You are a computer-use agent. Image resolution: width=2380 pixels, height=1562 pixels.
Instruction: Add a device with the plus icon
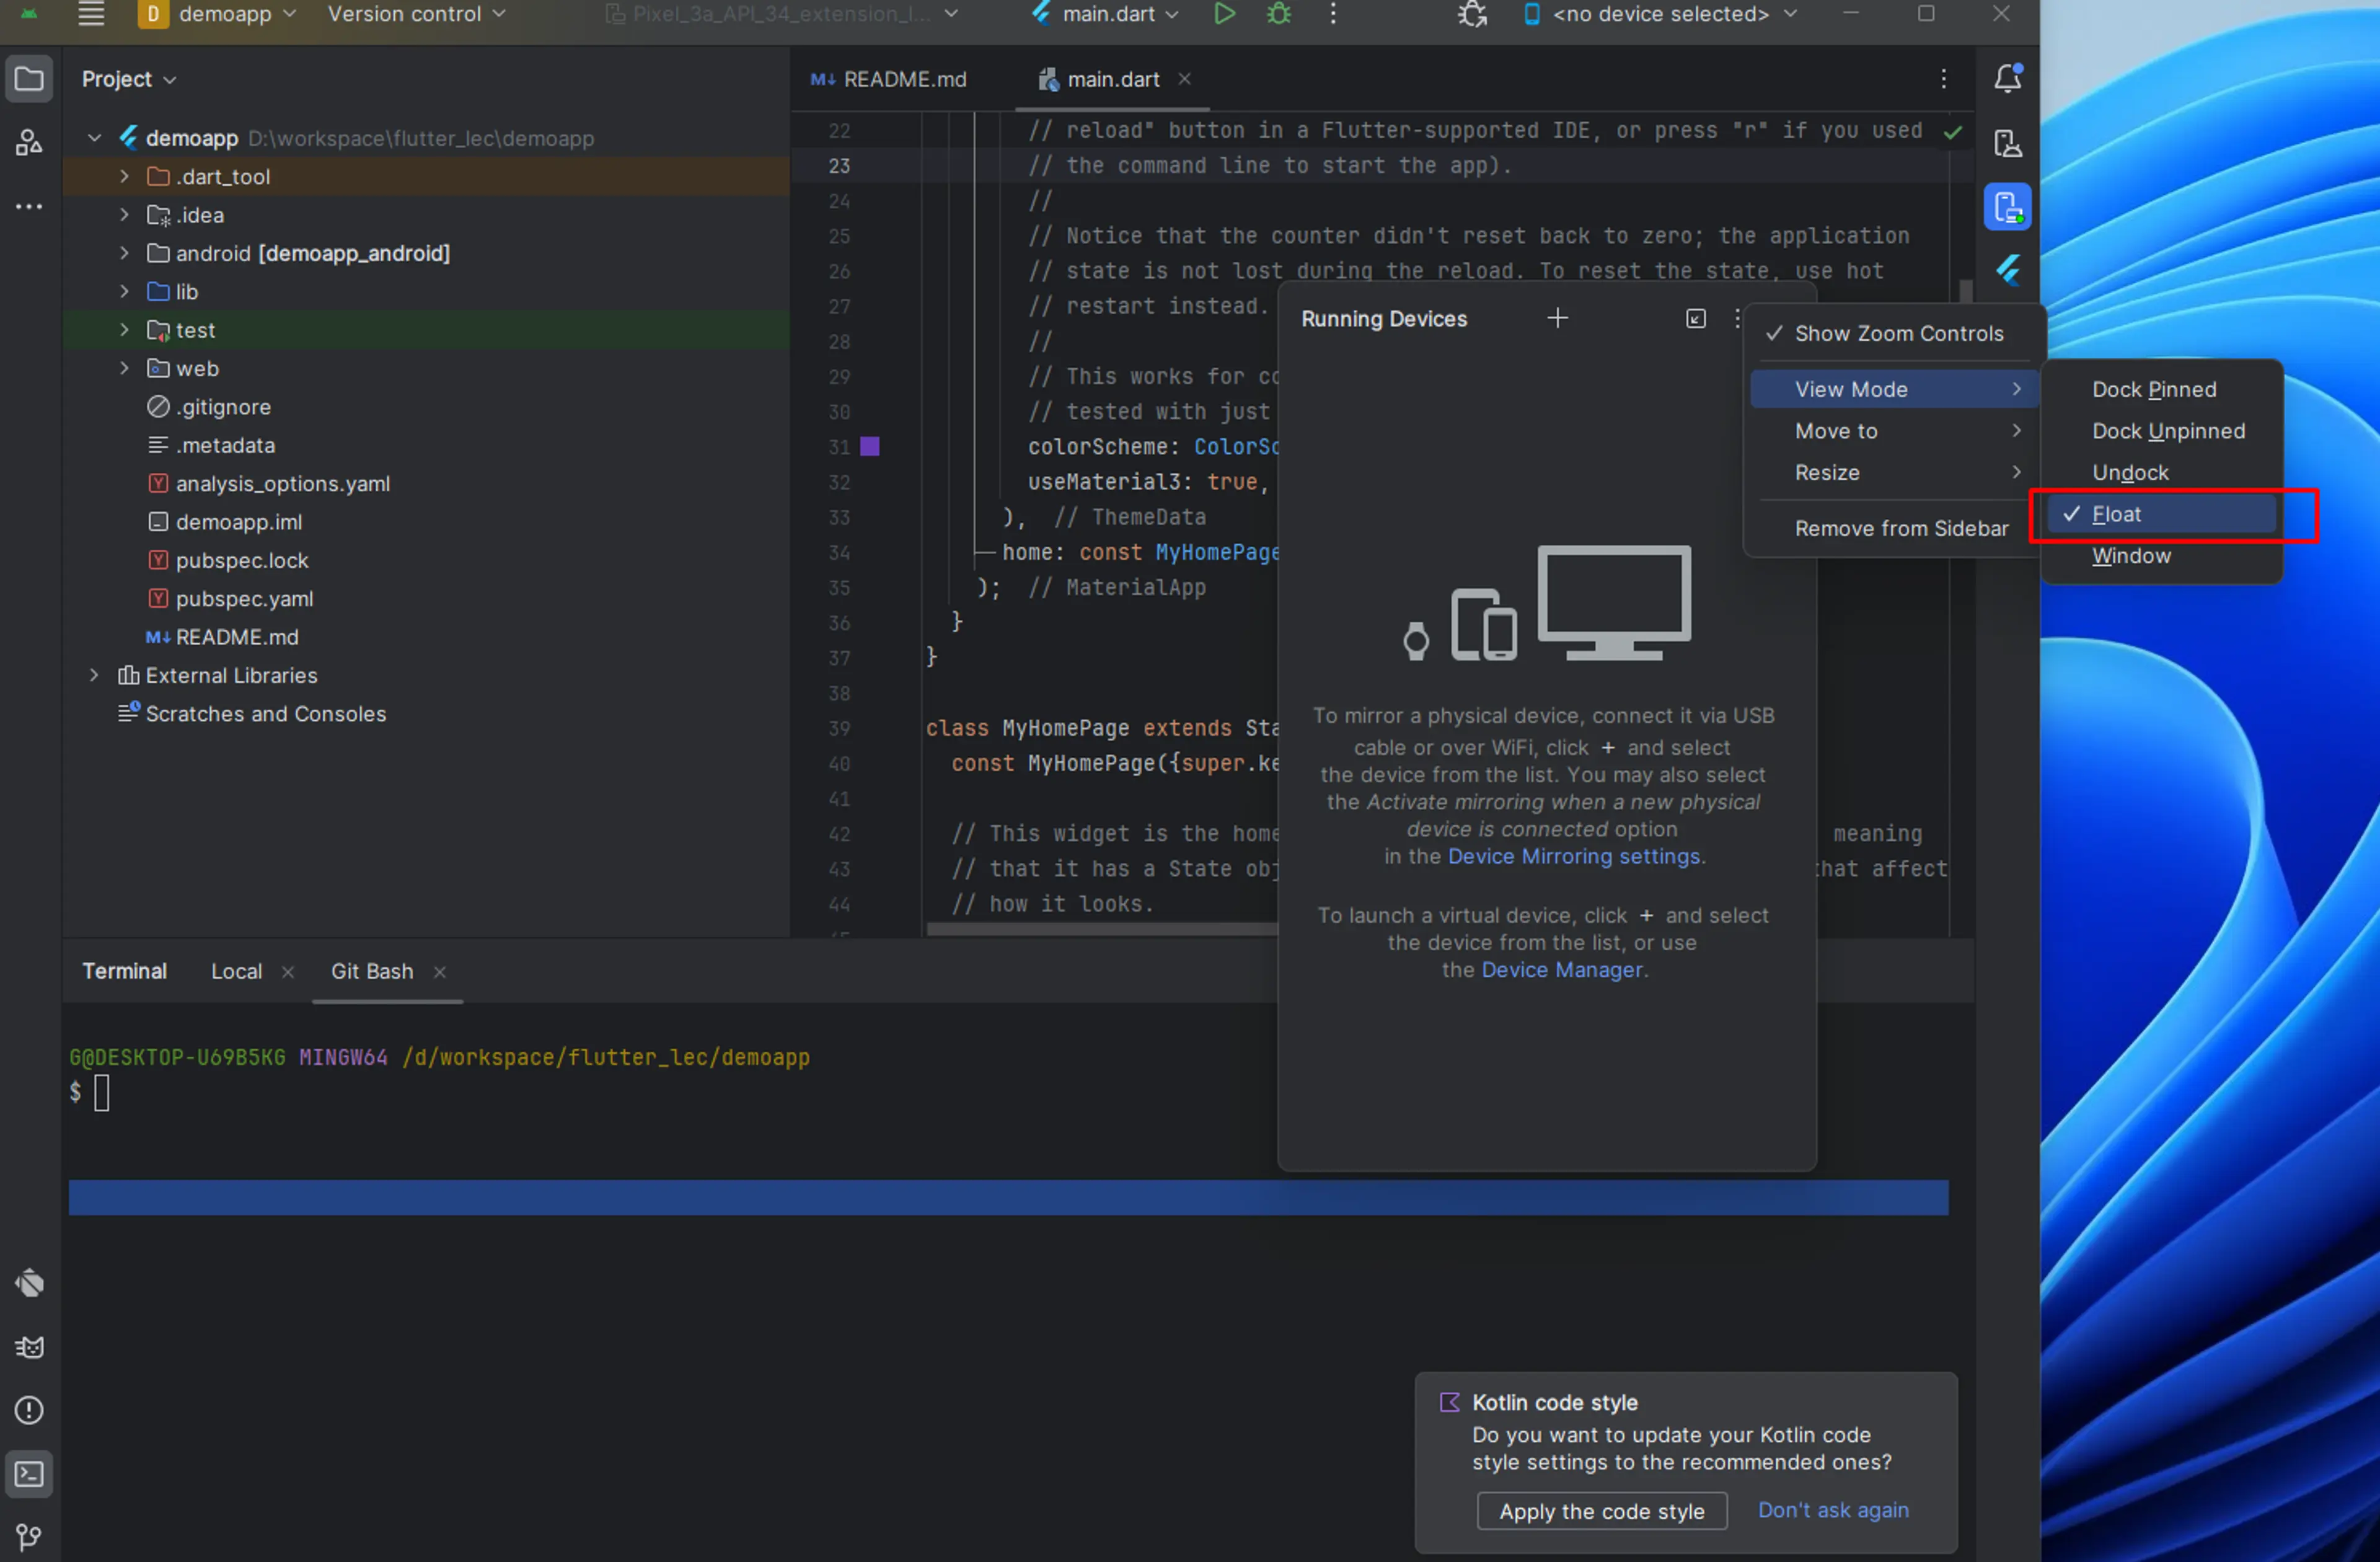coord(1557,318)
